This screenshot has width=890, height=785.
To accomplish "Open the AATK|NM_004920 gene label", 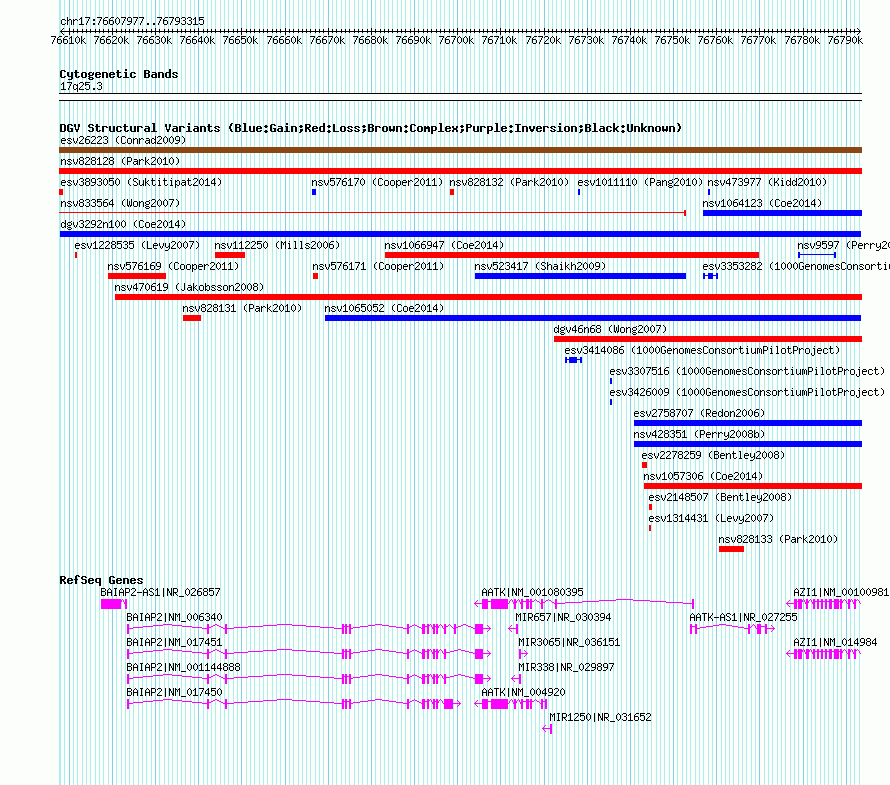I will coord(523,692).
